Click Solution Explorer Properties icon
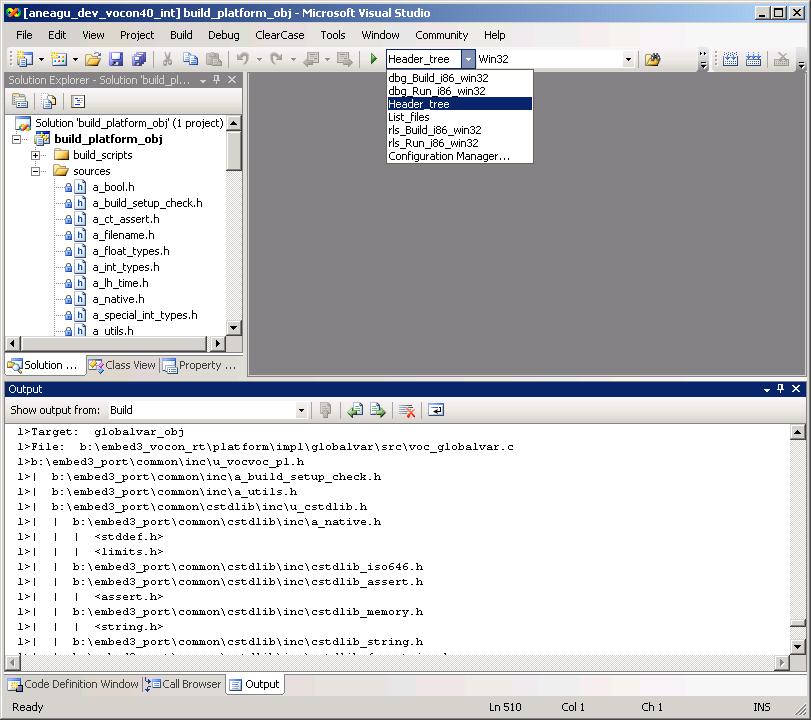 click(20, 101)
